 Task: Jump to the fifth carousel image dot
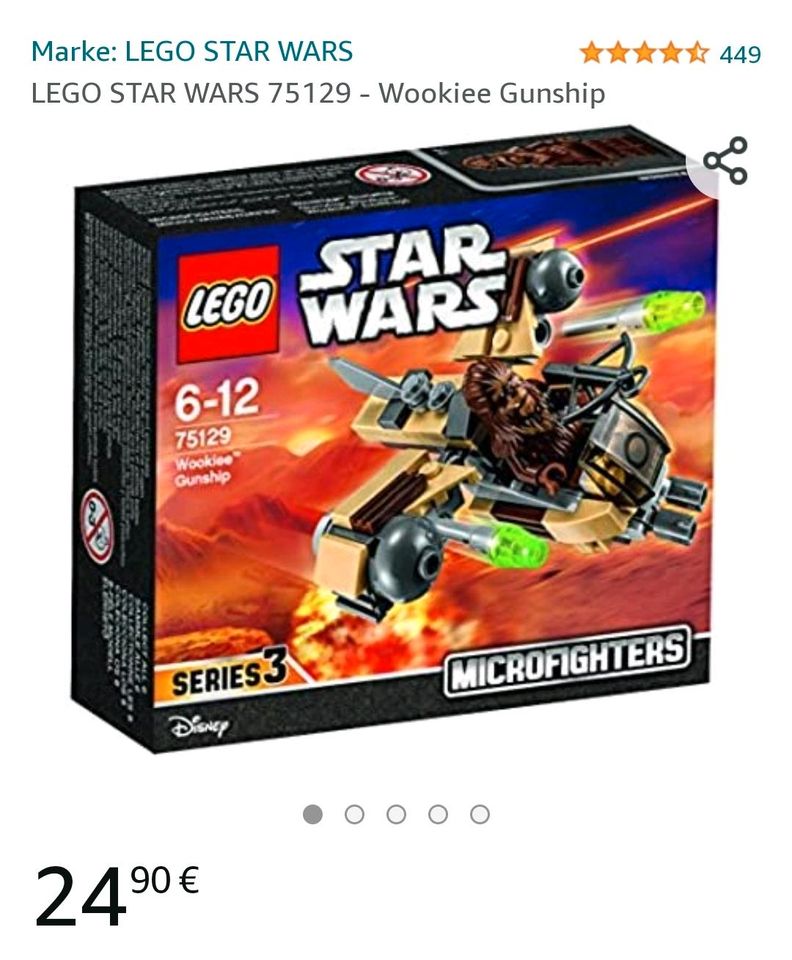[x=479, y=814]
